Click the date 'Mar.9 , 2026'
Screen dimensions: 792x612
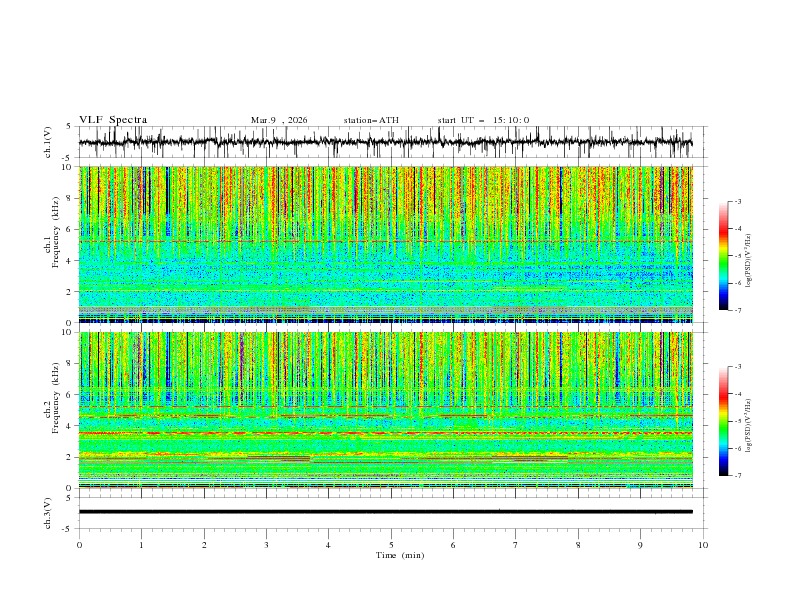[x=279, y=120]
